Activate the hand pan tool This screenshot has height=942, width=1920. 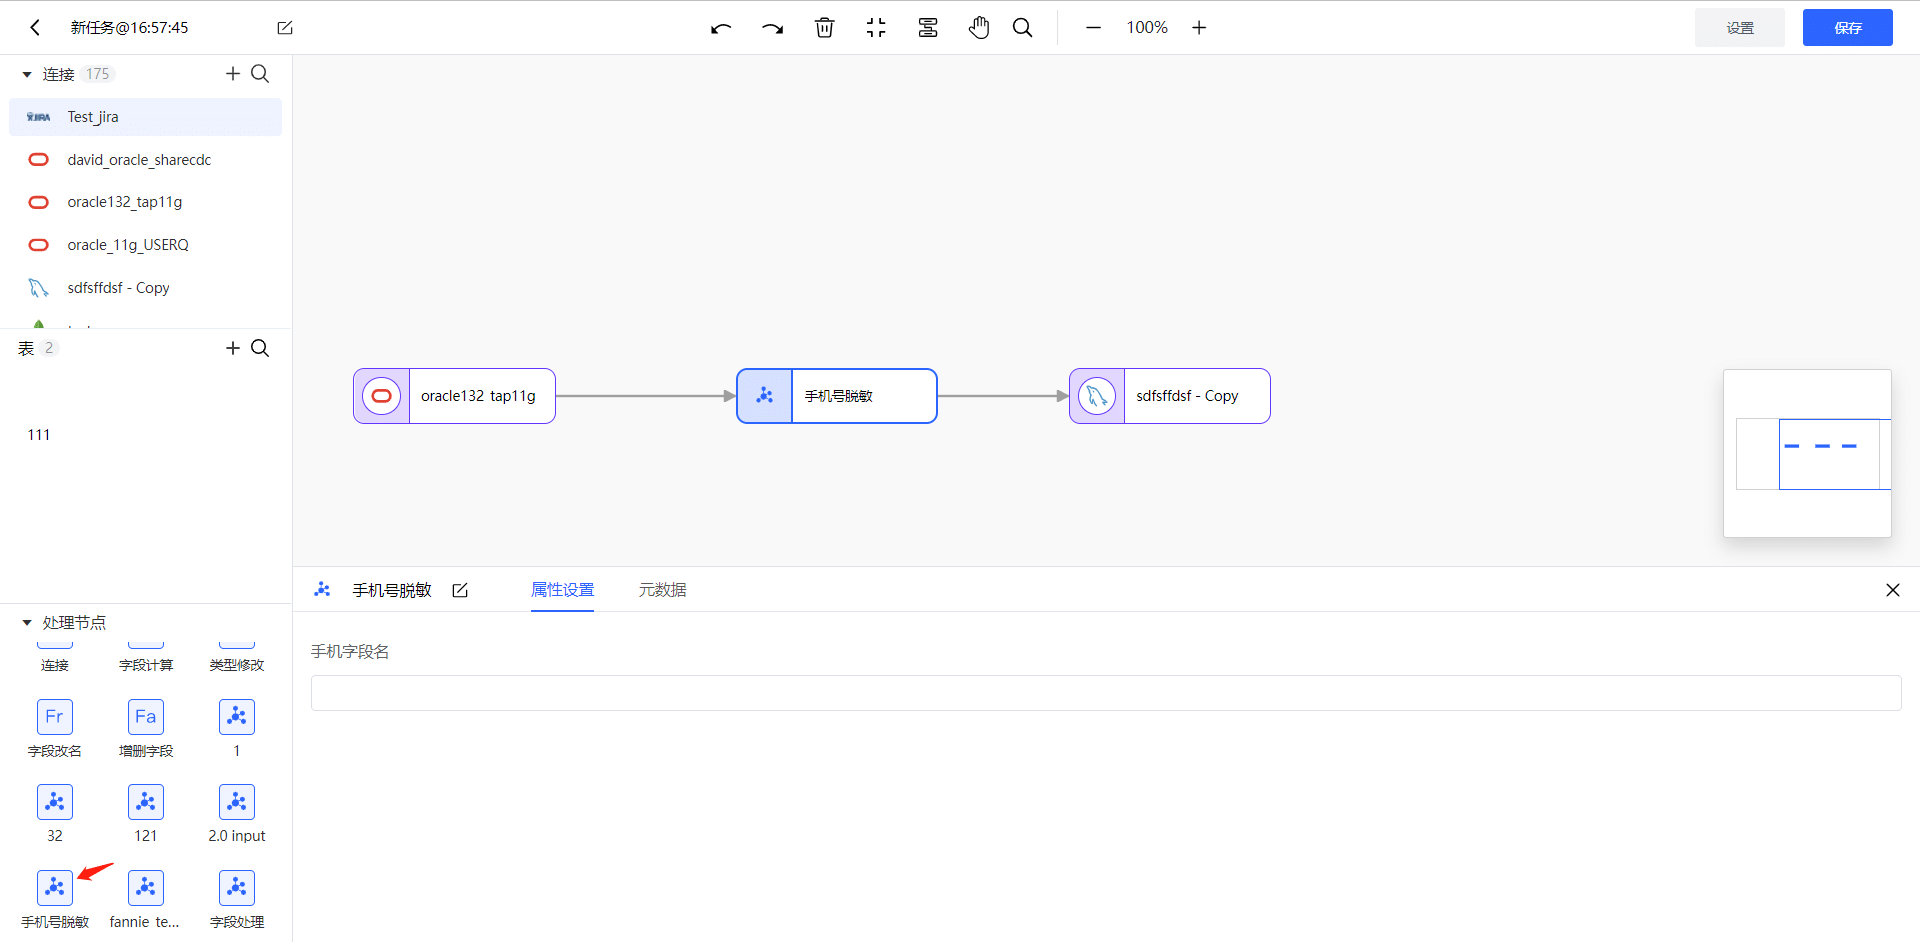979,28
